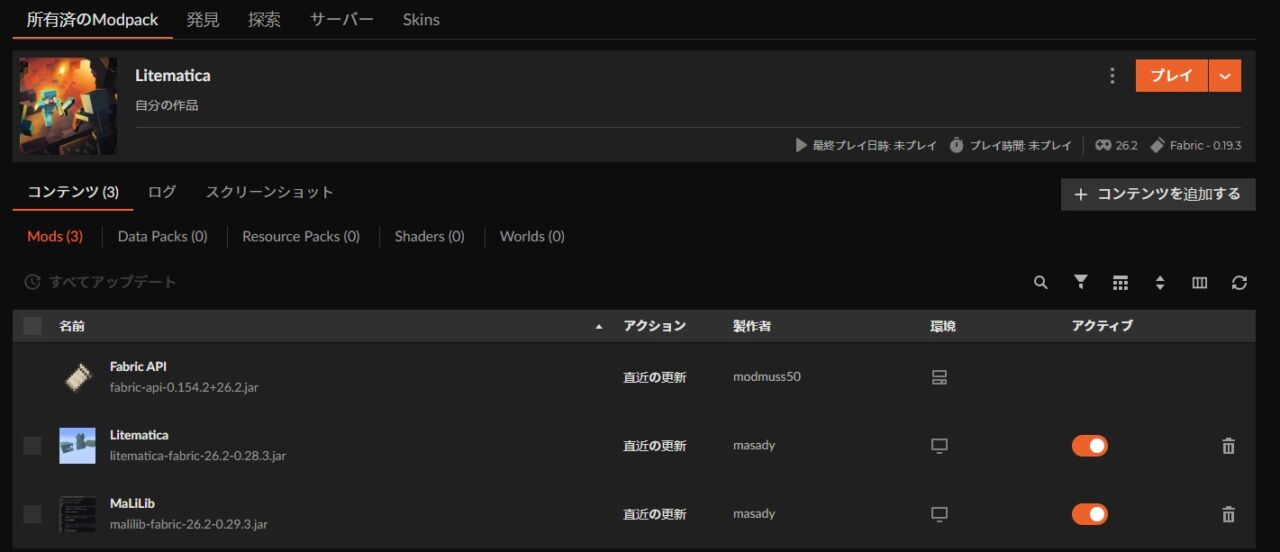The width and height of the screenshot is (1280, 552).
Task: Toggle the Litematica mod active switch
Action: (x=1090, y=446)
